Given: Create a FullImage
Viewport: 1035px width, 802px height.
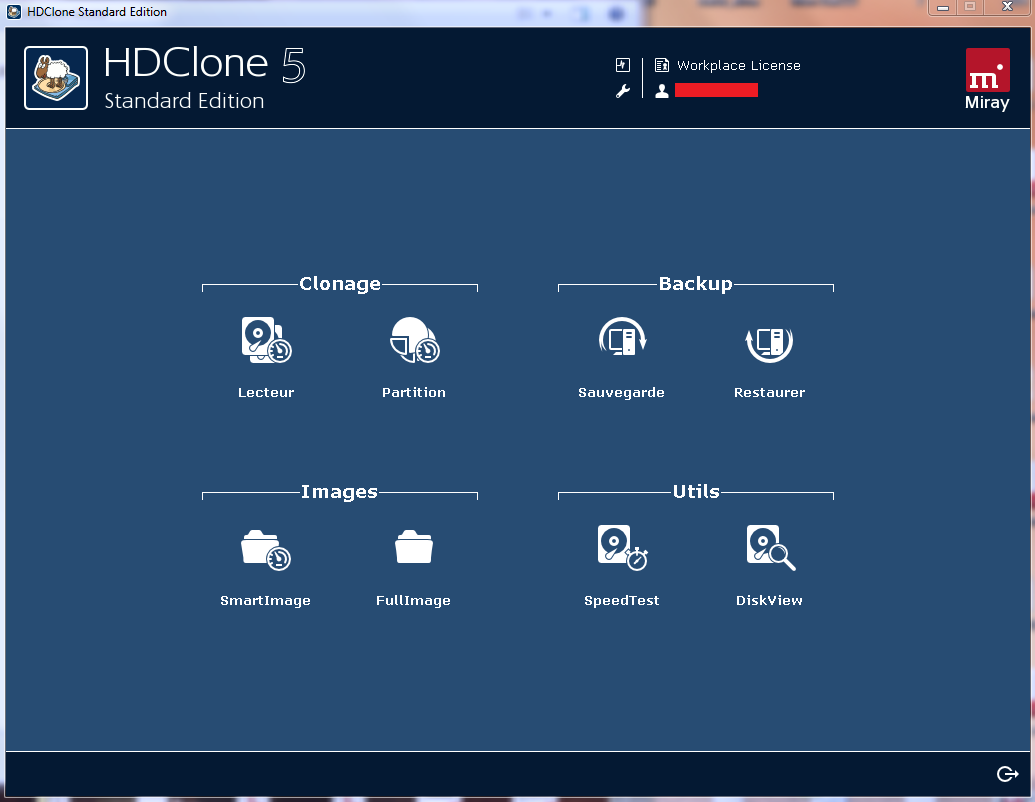Looking at the screenshot, I should pos(414,547).
